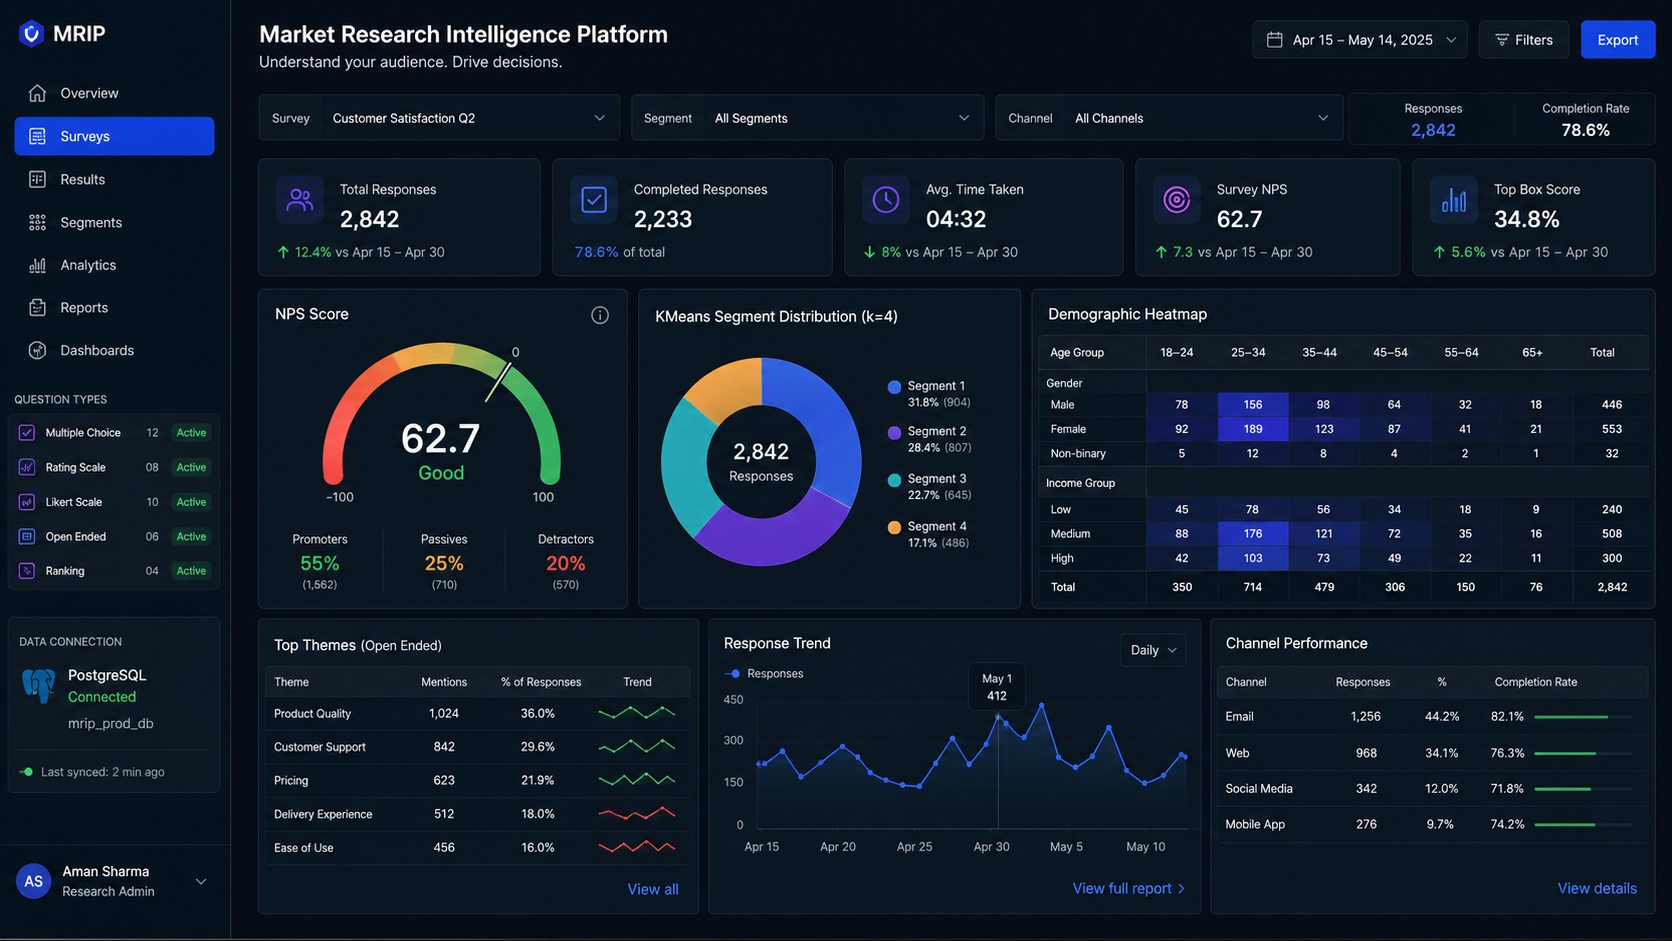Click the Dashboards gauge icon
This screenshot has width=1672, height=941.
click(x=37, y=350)
